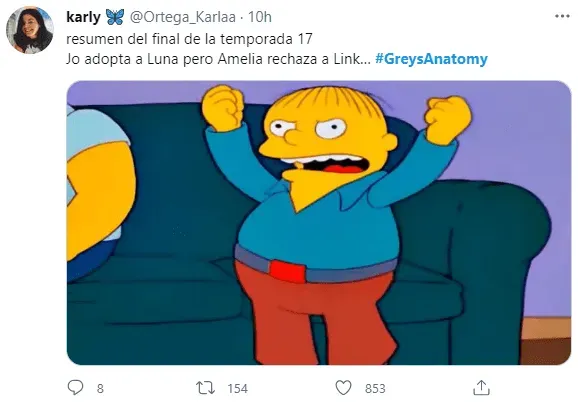Open the #GreysAnatomy hashtag link
Viewport: 578px width, 402px height.
(431, 59)
